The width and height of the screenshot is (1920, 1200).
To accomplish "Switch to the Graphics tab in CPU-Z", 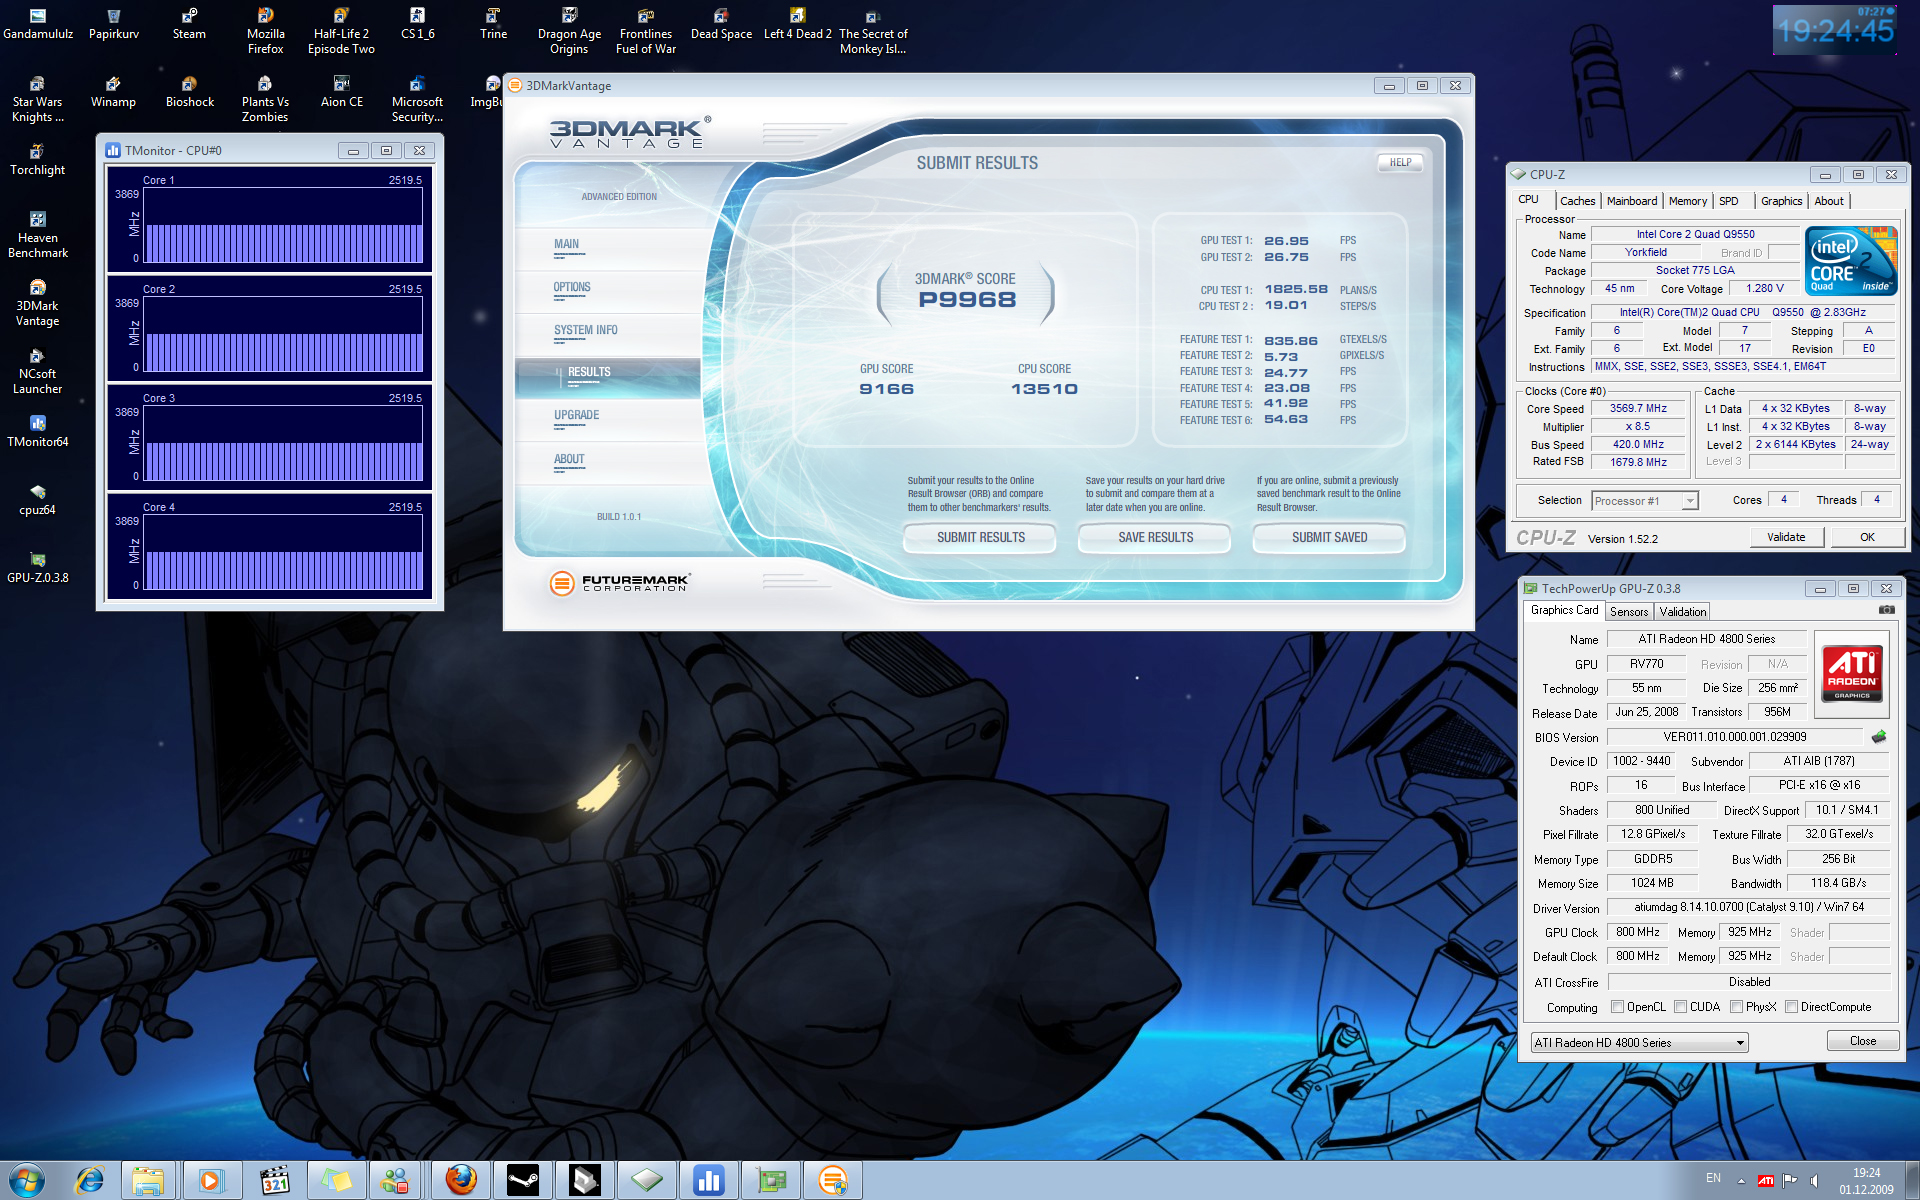I will [x=1781, y=201].
